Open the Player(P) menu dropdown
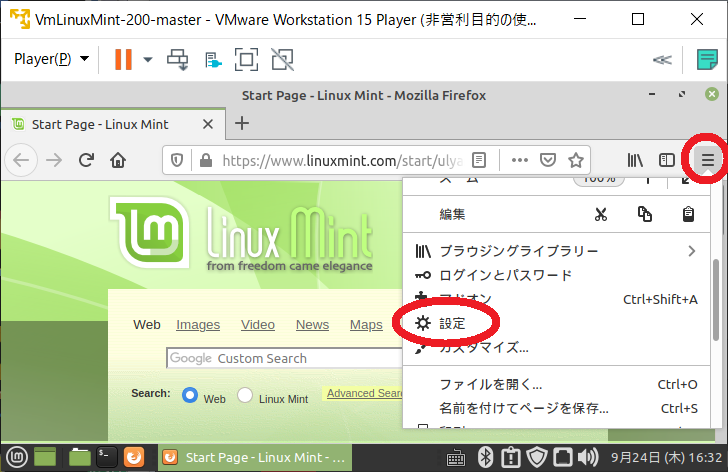 click(x=51, y=59)
